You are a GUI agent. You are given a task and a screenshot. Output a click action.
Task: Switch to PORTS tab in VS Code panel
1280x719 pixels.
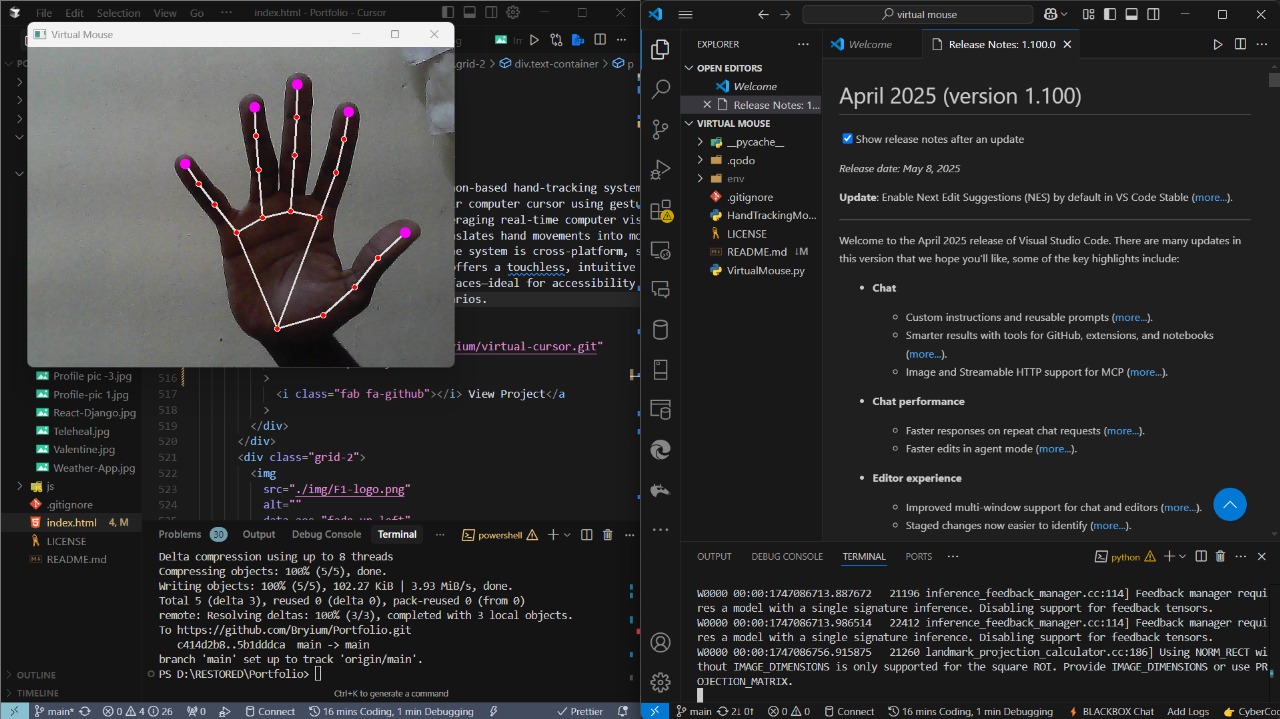coord(918,557)
